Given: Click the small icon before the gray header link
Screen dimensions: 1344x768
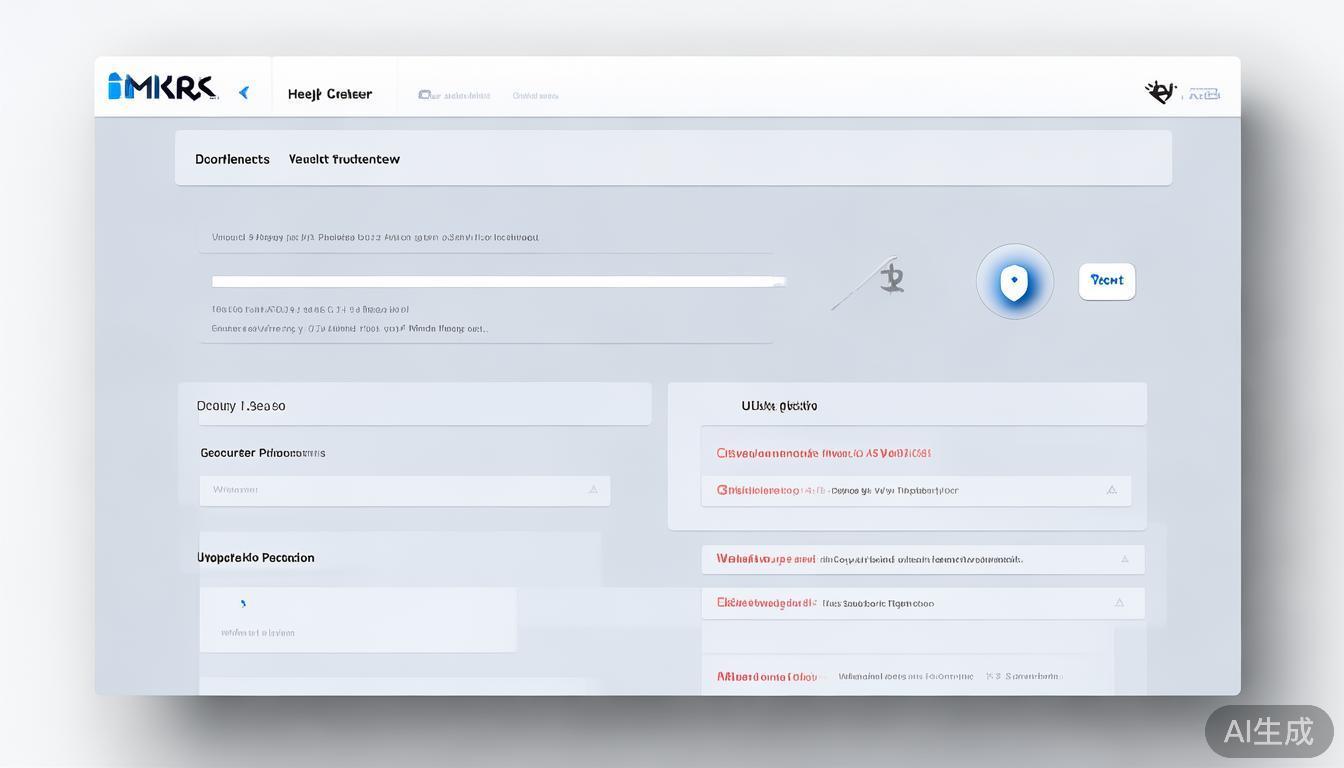Looking at the screenshot, I should point(424,95).
